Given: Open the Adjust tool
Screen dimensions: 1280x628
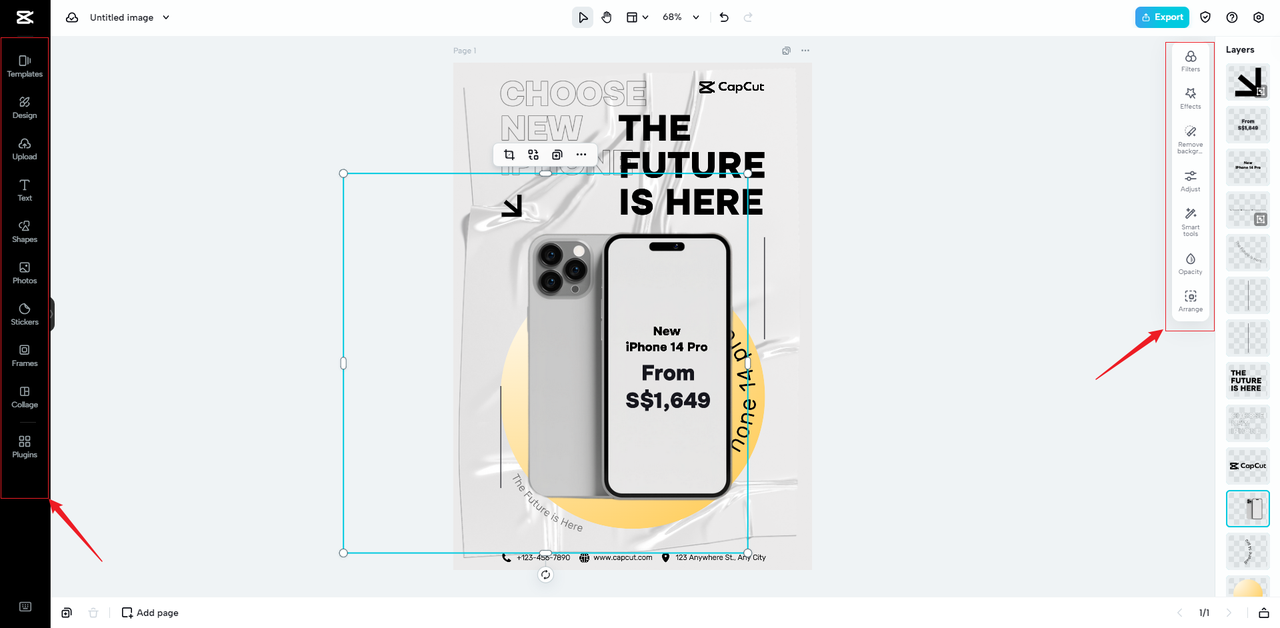Looking at the screenshot, I should (1190, 181).
